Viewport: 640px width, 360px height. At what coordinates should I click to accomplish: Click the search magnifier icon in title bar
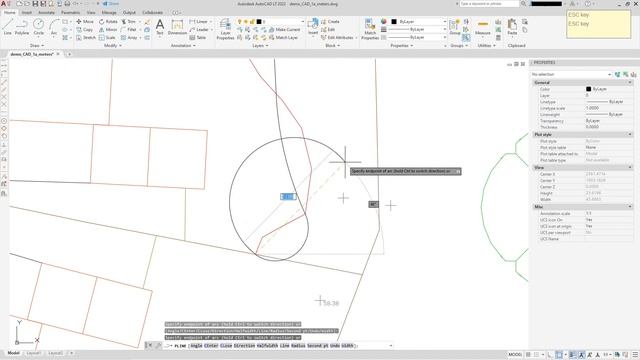[523, 4]
